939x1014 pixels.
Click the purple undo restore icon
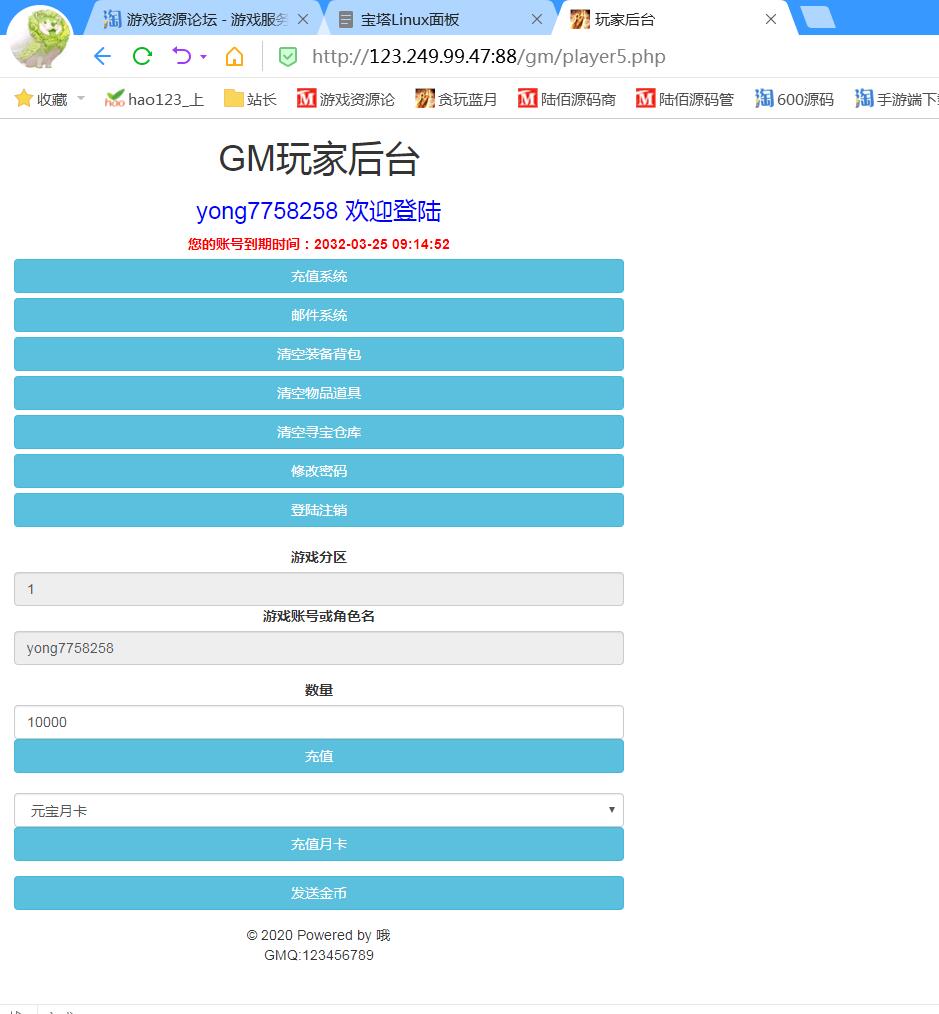pos(181,56)
